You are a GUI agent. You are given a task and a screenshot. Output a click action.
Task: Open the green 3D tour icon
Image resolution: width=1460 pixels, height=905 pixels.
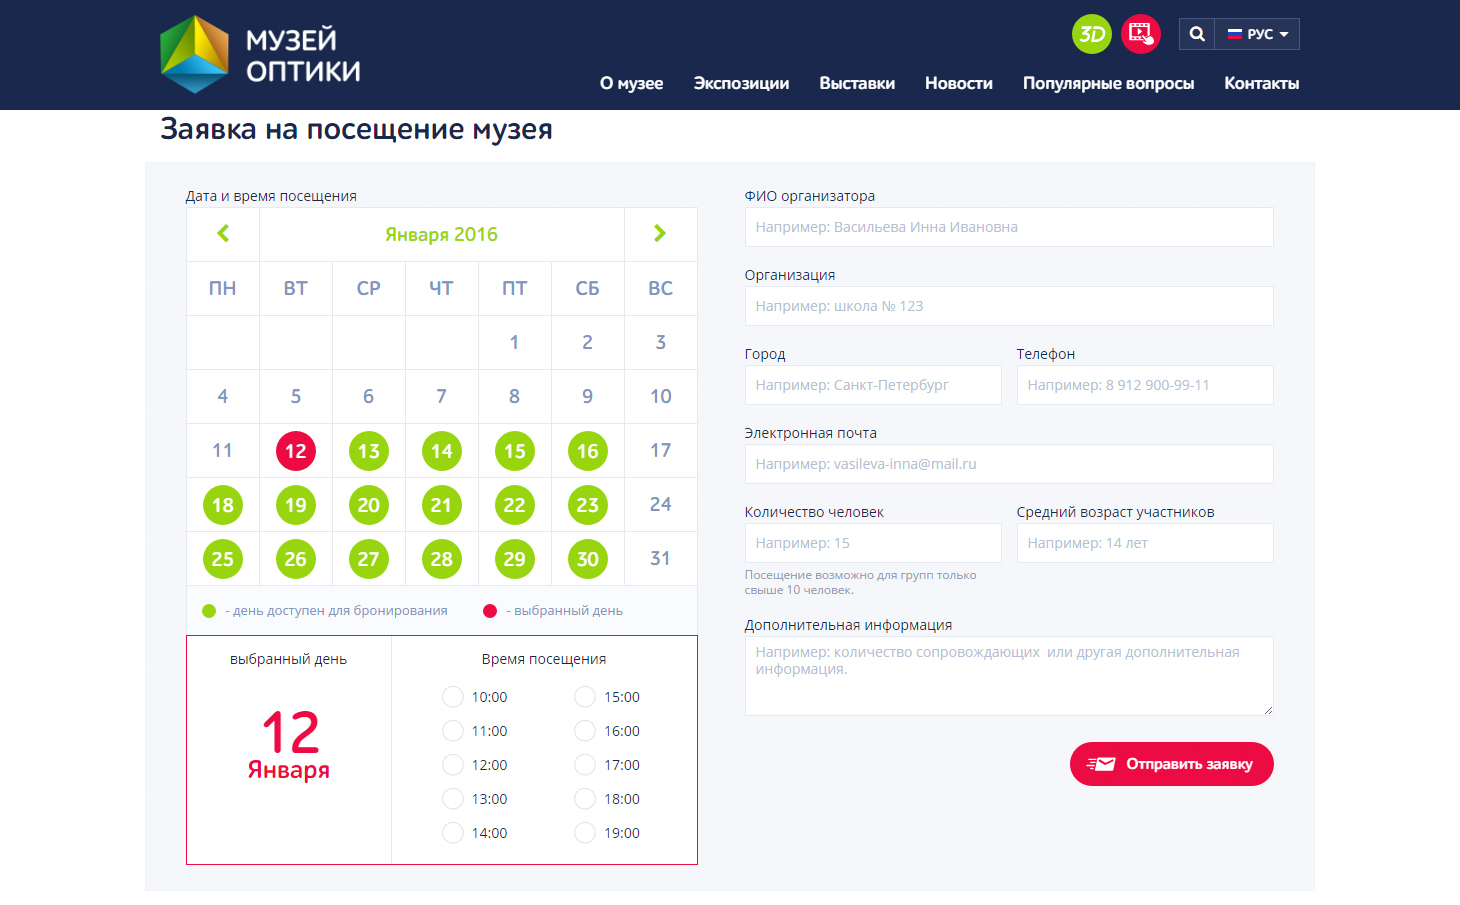pyautogui.click(x=1091, y=34)
